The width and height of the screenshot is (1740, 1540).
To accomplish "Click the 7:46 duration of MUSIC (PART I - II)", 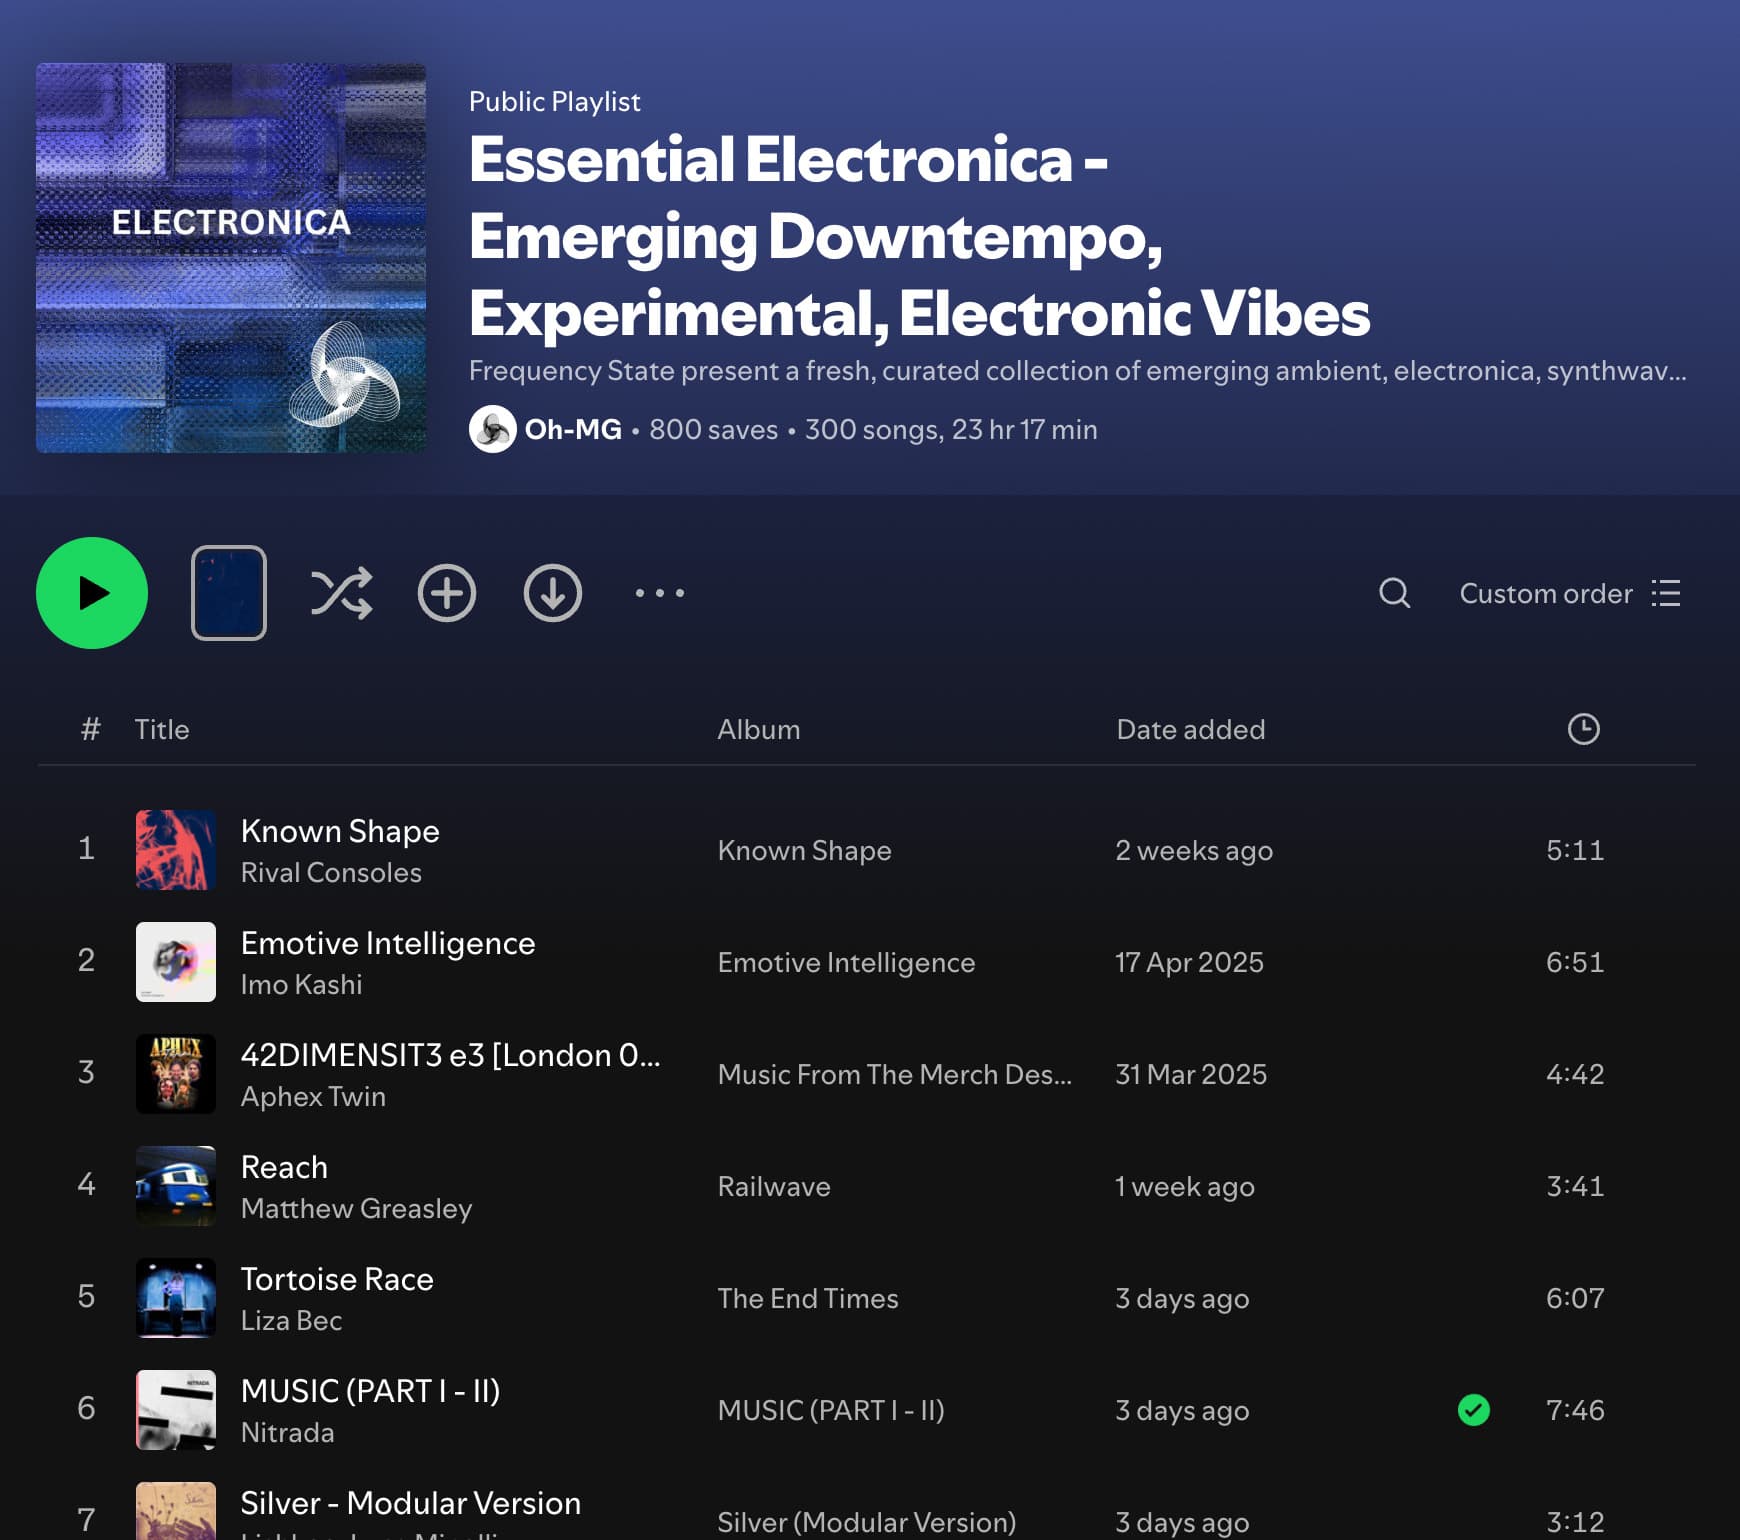I will coord(1575,1410).
